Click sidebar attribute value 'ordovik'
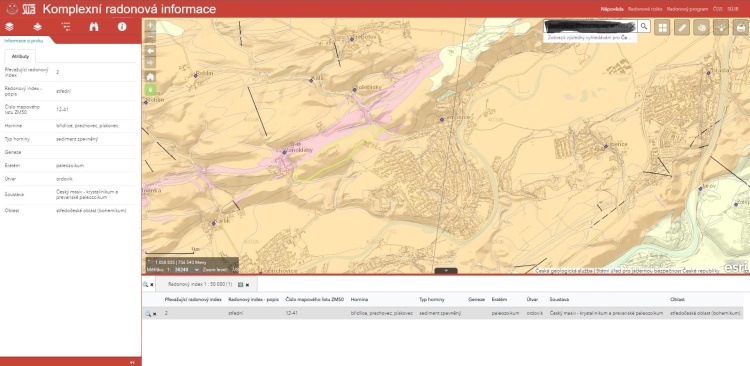Screen dimensions: 750x366 [65, 179]
